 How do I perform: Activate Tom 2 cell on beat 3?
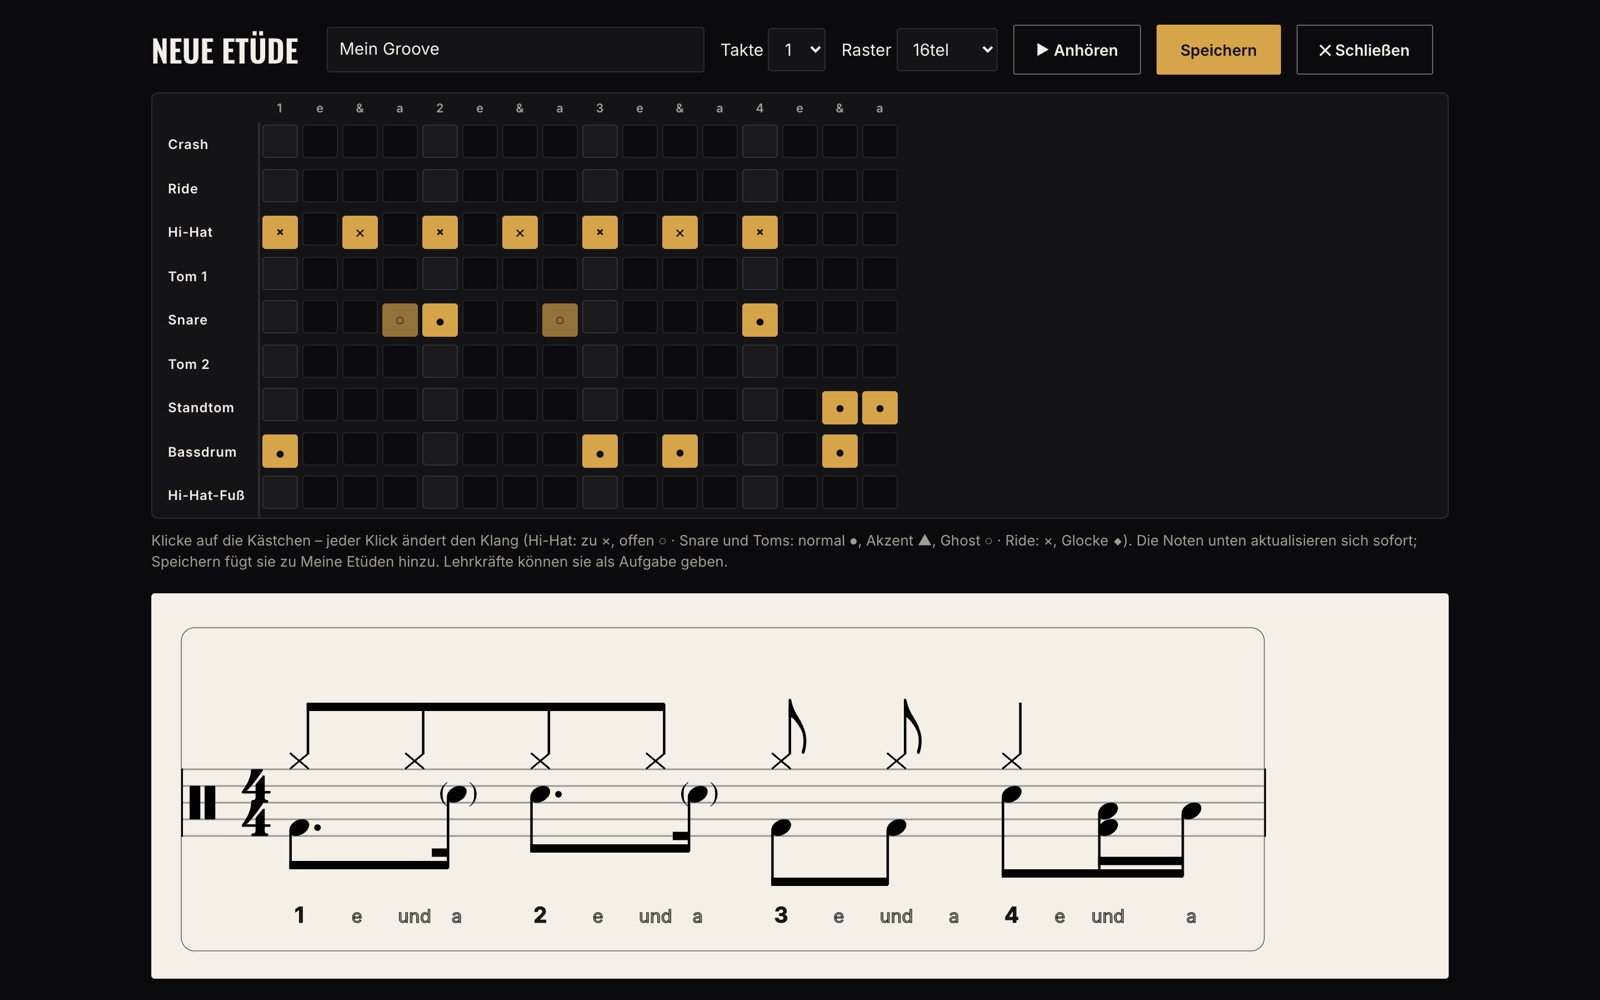[x=600, y=362]
